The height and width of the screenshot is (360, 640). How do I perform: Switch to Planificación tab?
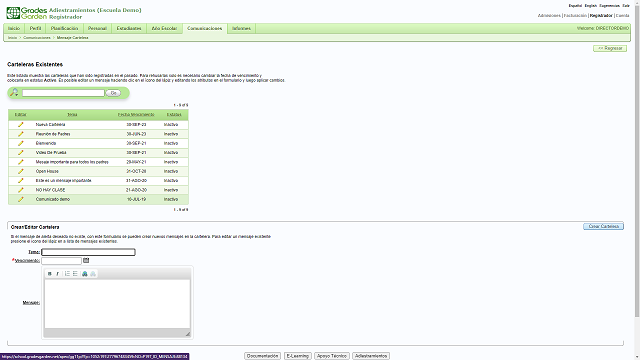click(64, 29)
